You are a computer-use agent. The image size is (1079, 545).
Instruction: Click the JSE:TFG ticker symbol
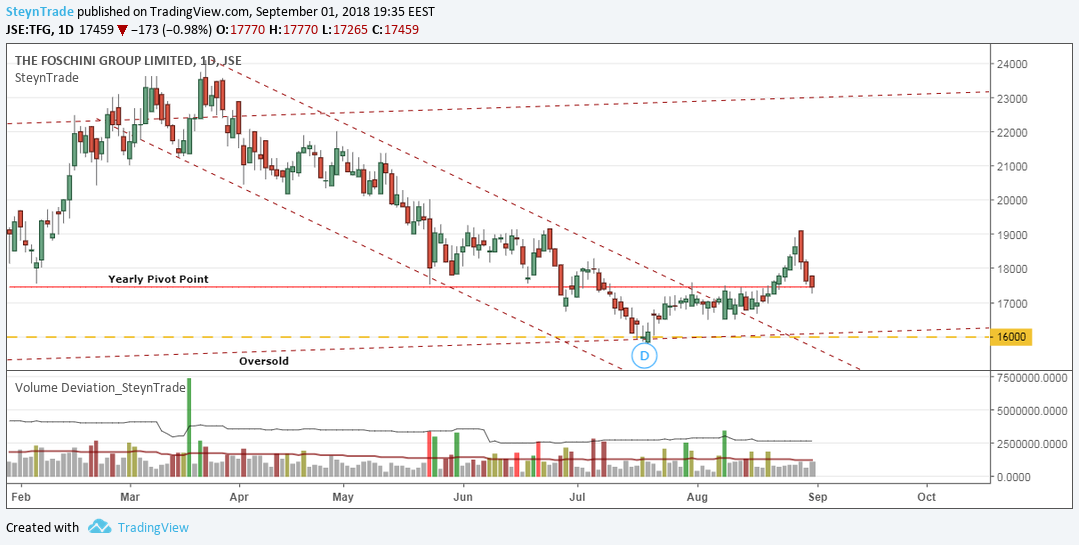coord(31,30)
